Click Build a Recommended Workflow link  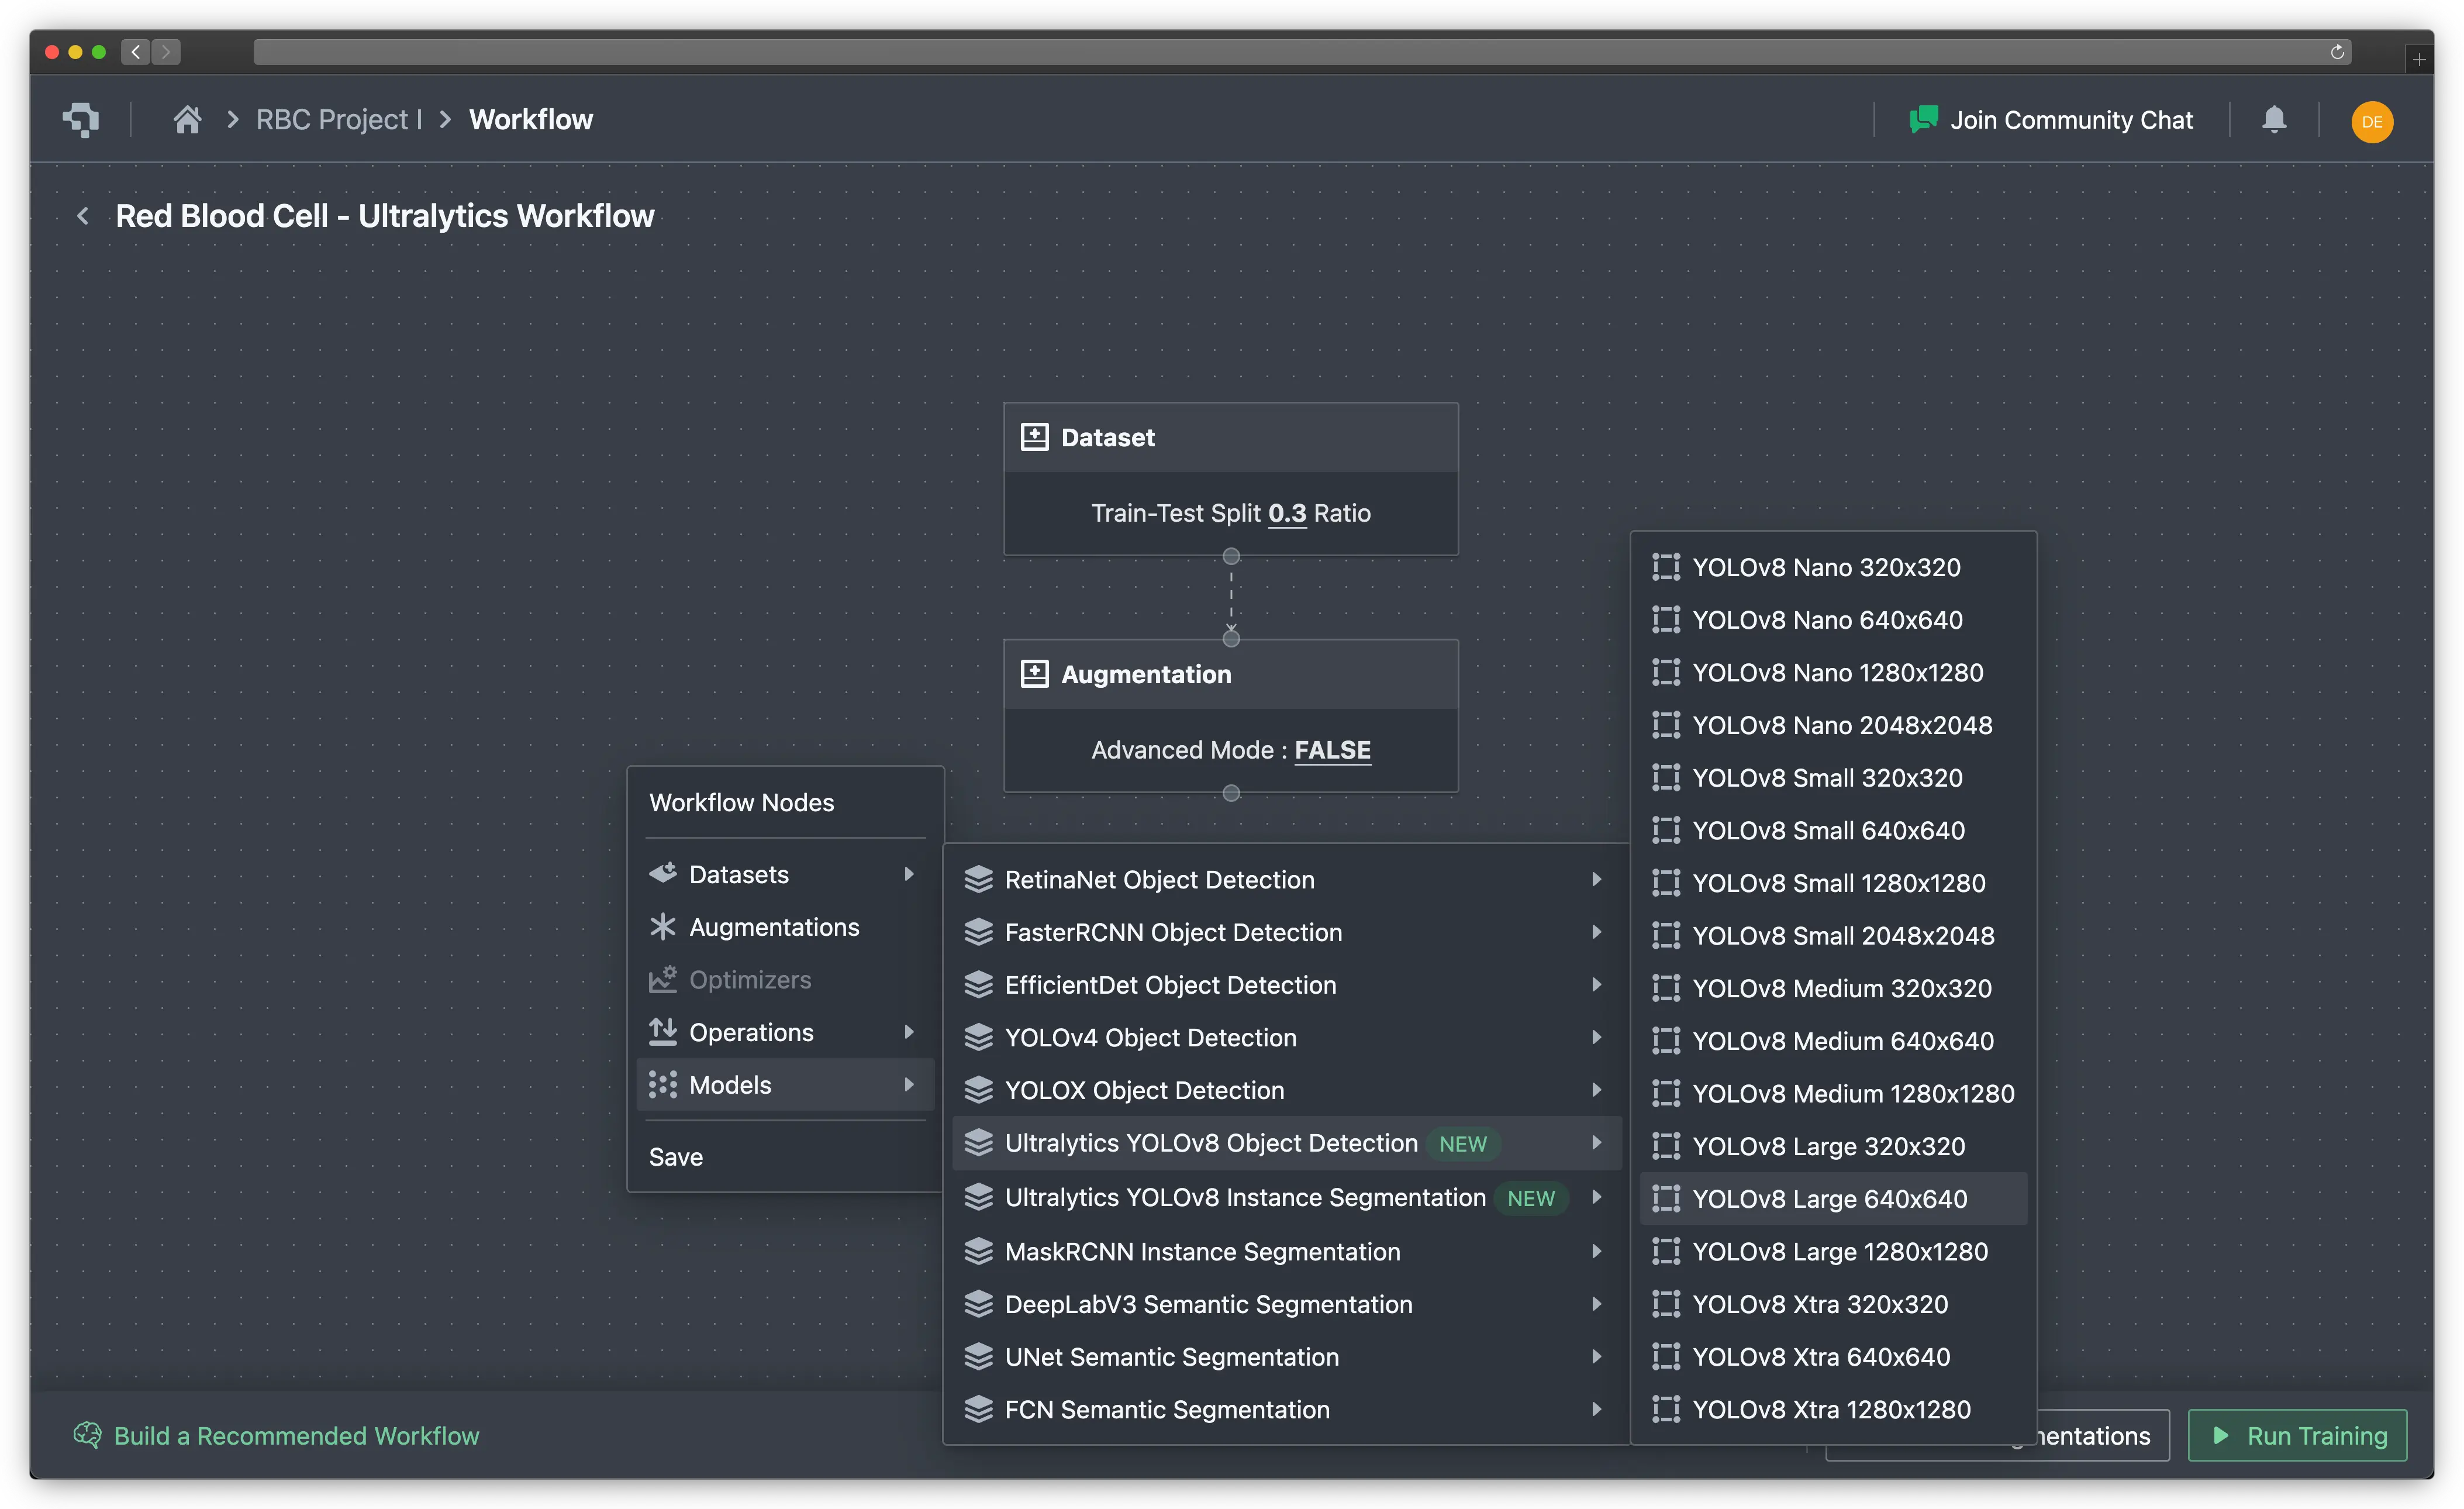(x=296, y=1435)
